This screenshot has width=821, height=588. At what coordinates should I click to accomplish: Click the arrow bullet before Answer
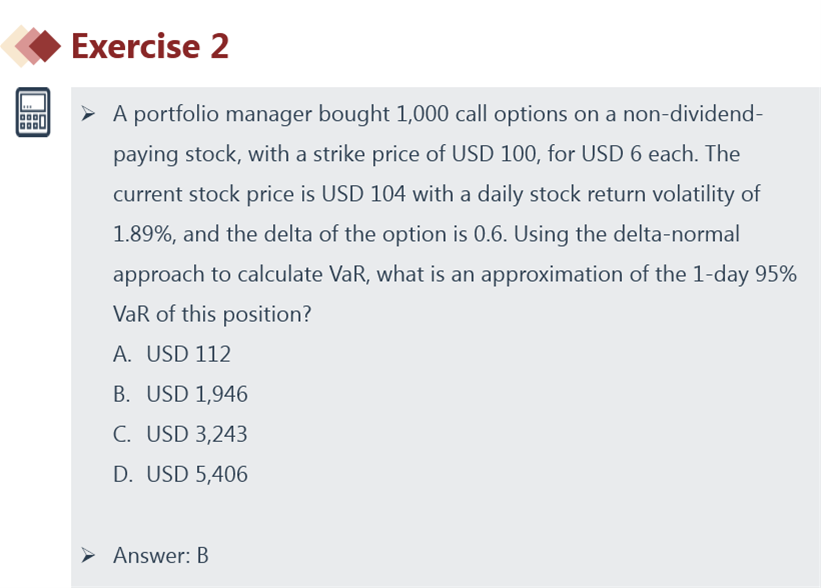pyautogui.click(x=88, y=555)
